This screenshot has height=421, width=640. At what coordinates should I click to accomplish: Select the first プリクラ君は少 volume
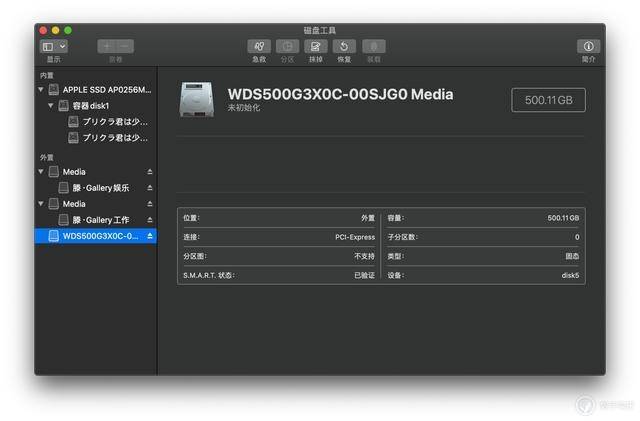click(x=96, y=122)
